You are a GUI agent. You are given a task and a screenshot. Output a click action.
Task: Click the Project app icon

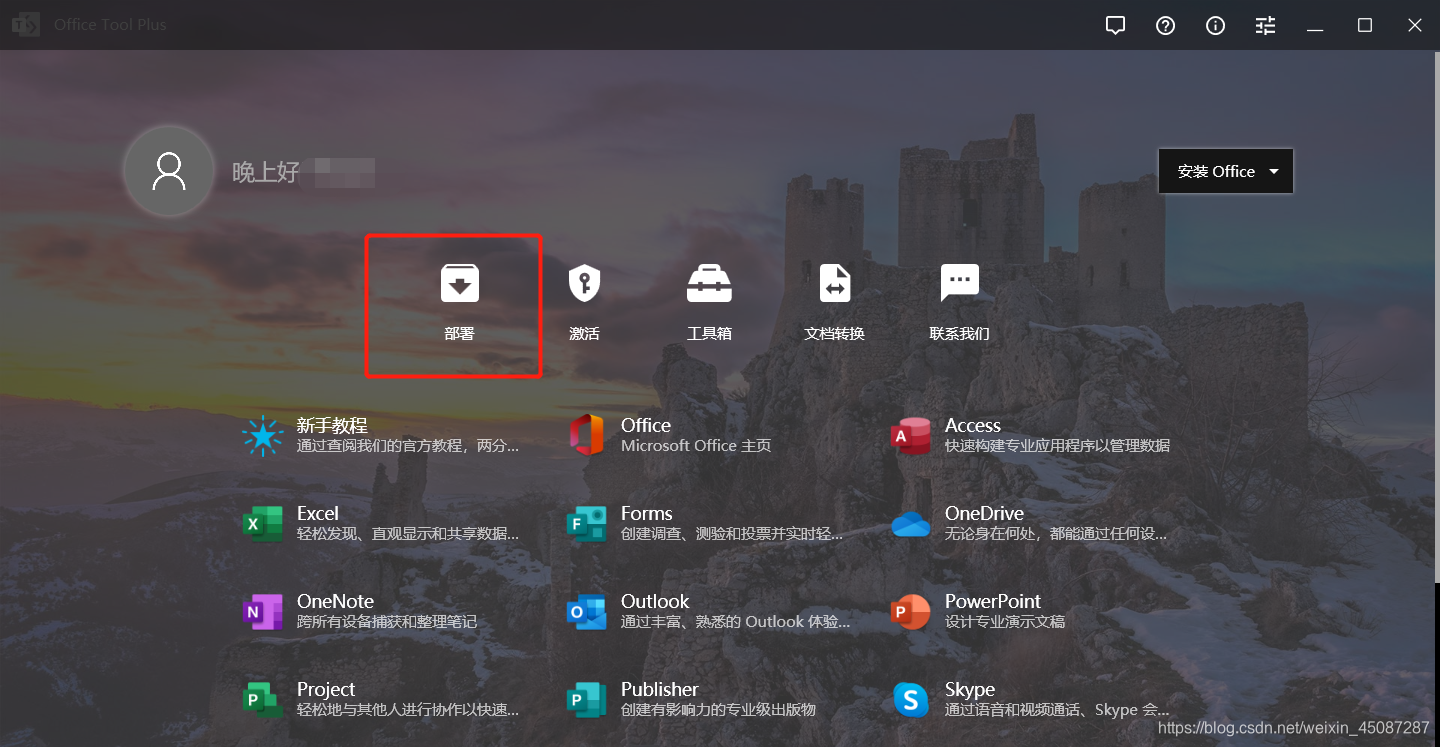263,700
